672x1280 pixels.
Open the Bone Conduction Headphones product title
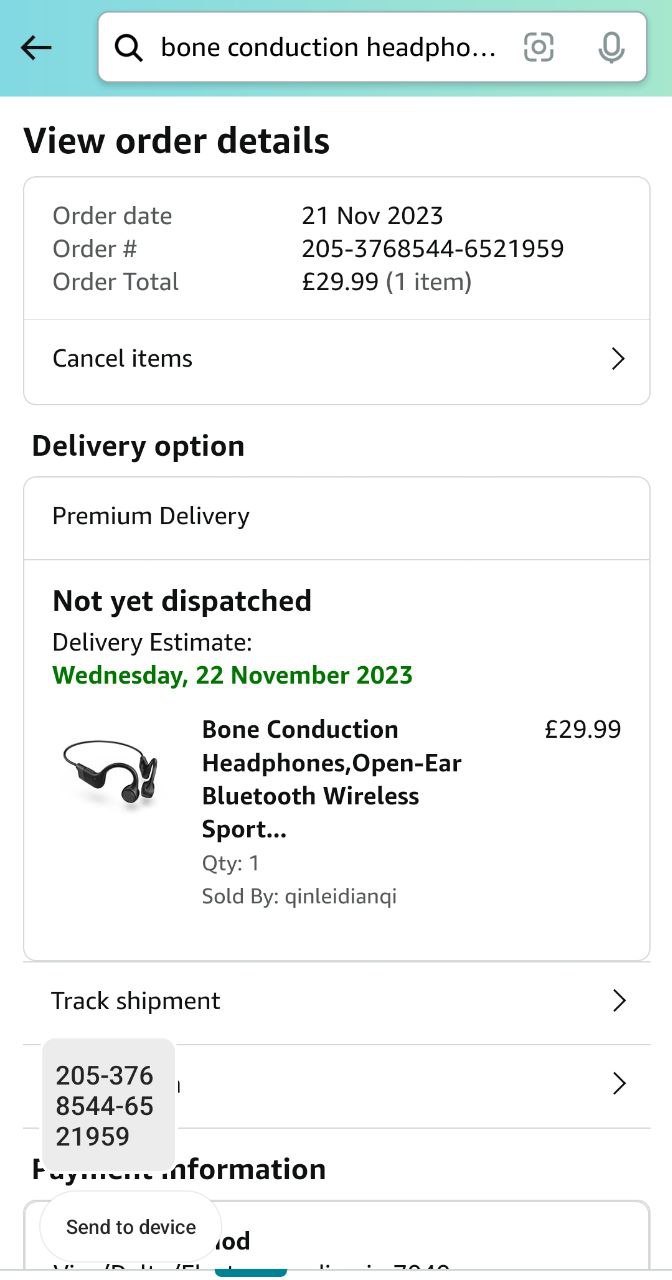[331, 779]
